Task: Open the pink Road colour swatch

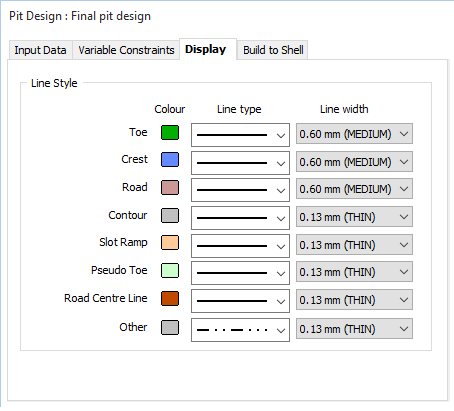Action: [170, 187]
